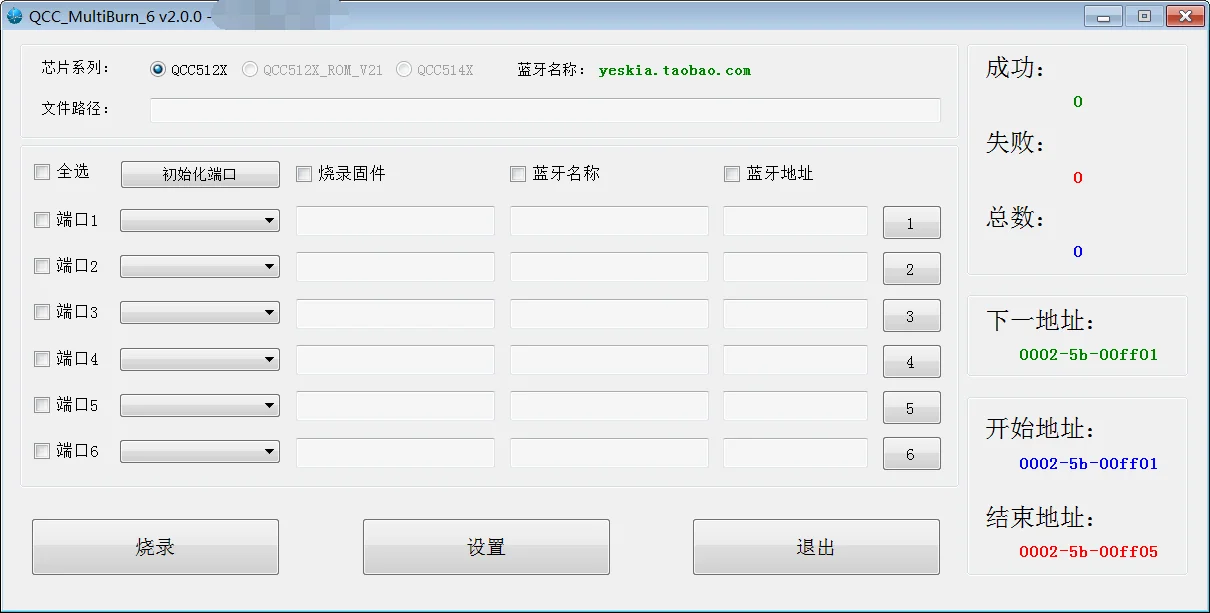Click the numbered button 5
Image resolution: width=1210 pixels, height=613 pixels.
pos(911,408)
